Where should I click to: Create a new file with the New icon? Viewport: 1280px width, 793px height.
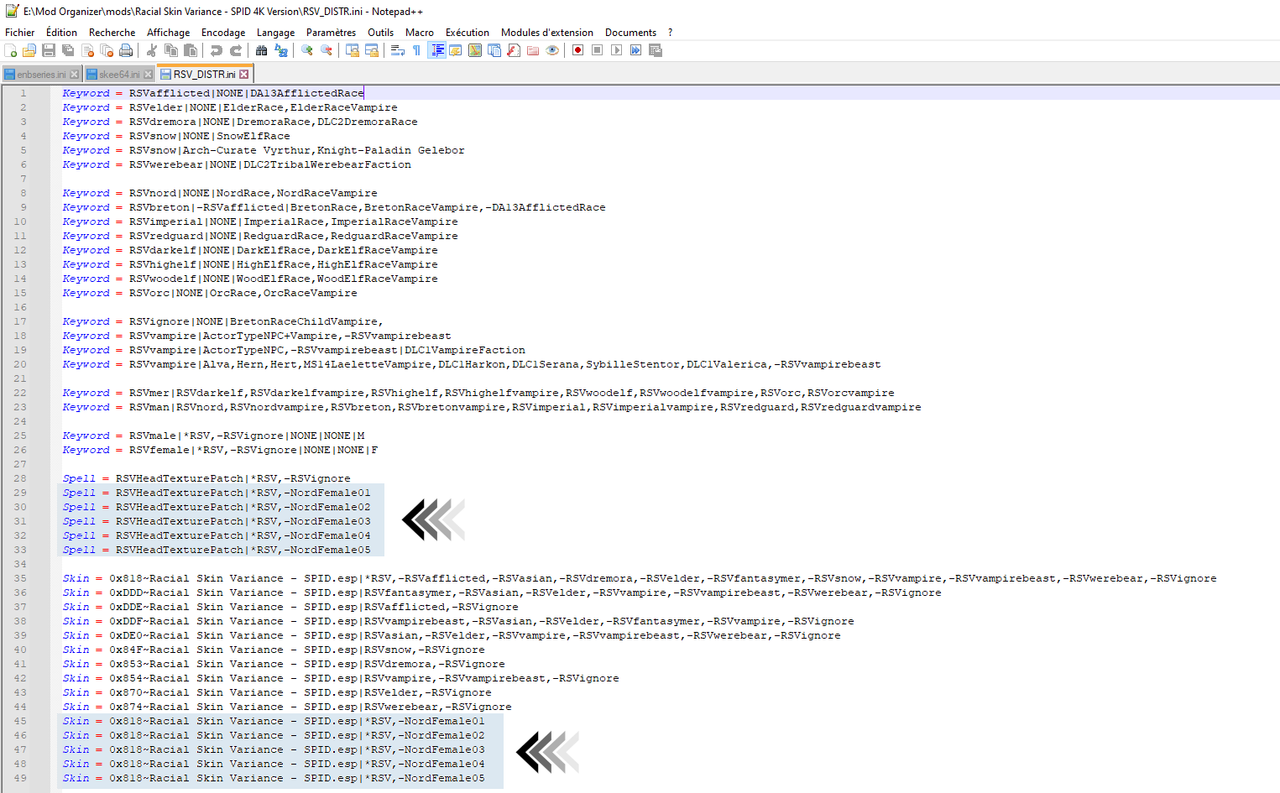click(11, 50)
